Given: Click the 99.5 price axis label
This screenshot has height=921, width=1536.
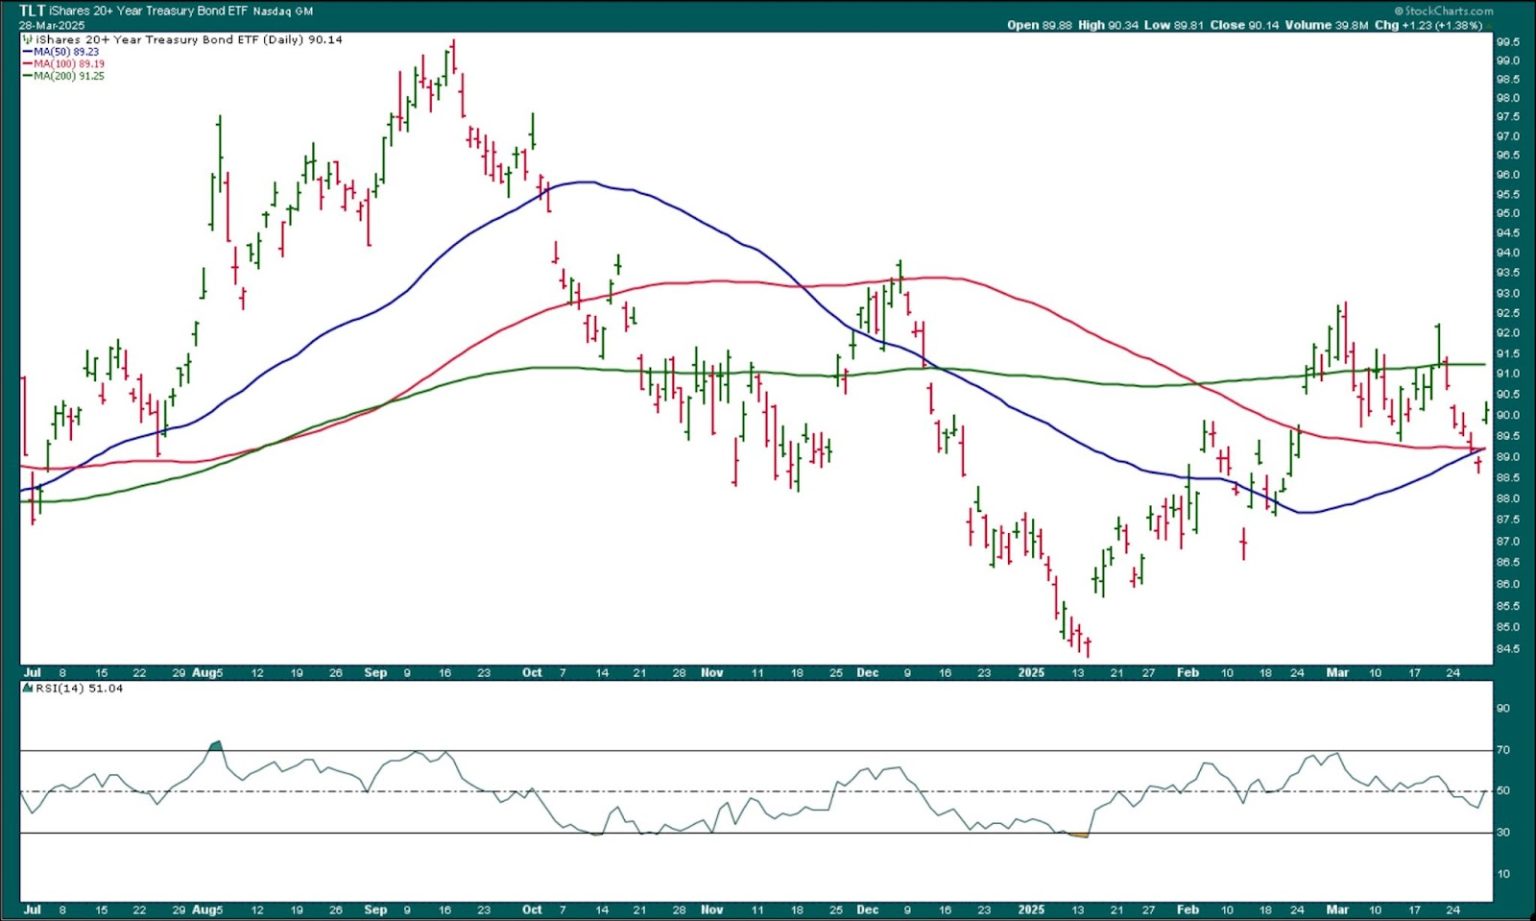Looking at the screenshot, I should tap(1508, 42).
